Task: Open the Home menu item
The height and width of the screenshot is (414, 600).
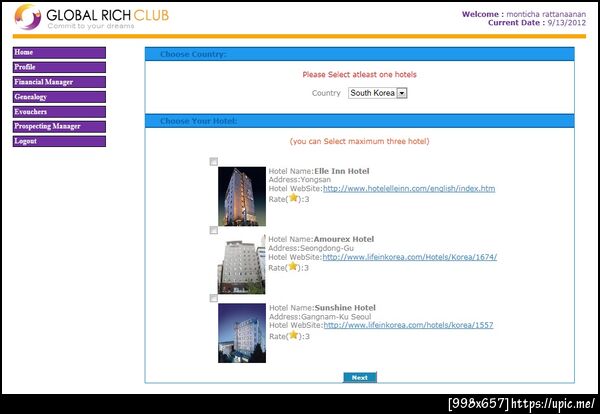Action: tap(59, 52)
